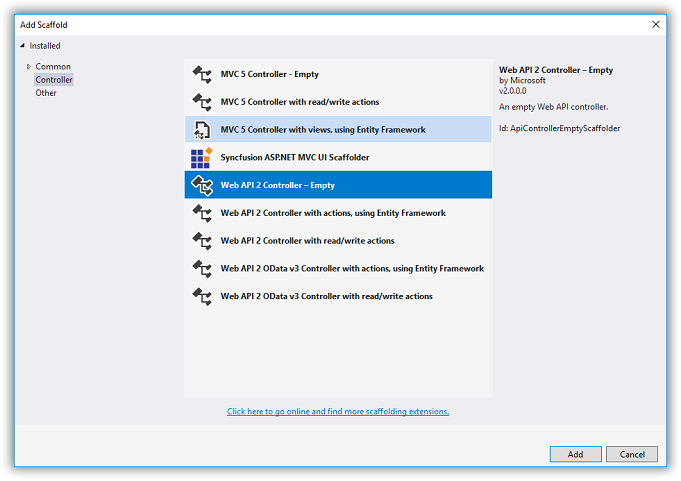Select Web API 2 OData v3 Controller with actions, using Entity Framework
This screenshot has height=481, width=681.
tap(338, 269)
